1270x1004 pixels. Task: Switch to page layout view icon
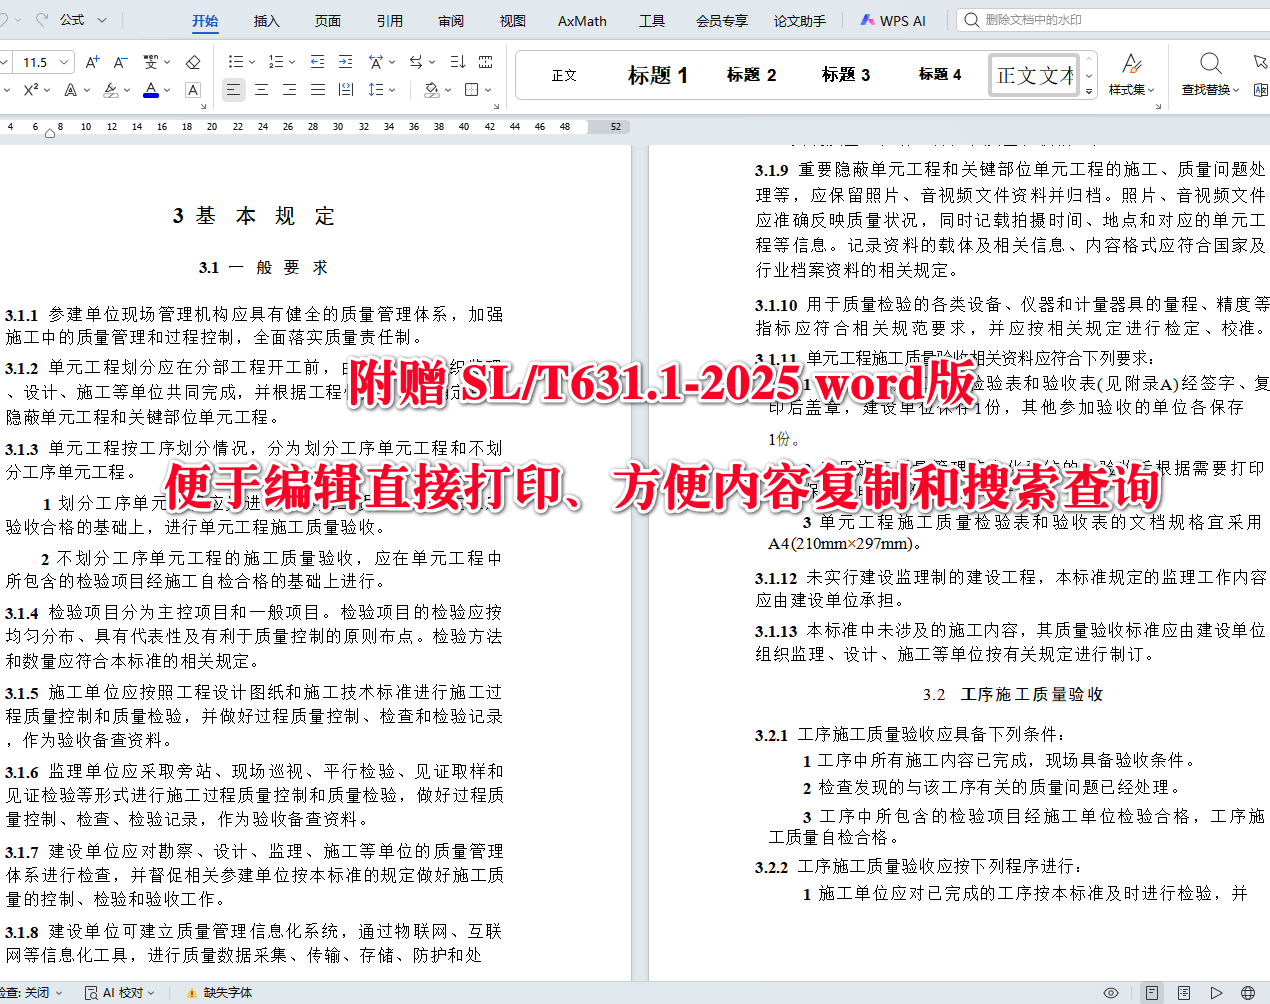1152,993
